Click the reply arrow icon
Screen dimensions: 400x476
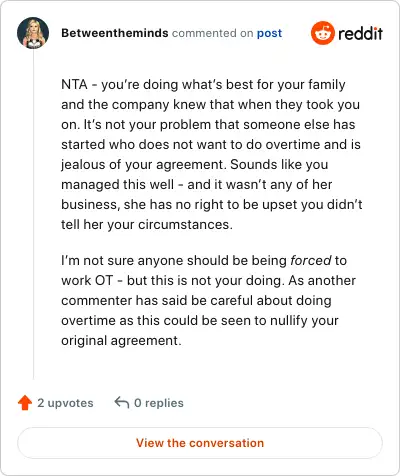[122, 402]
